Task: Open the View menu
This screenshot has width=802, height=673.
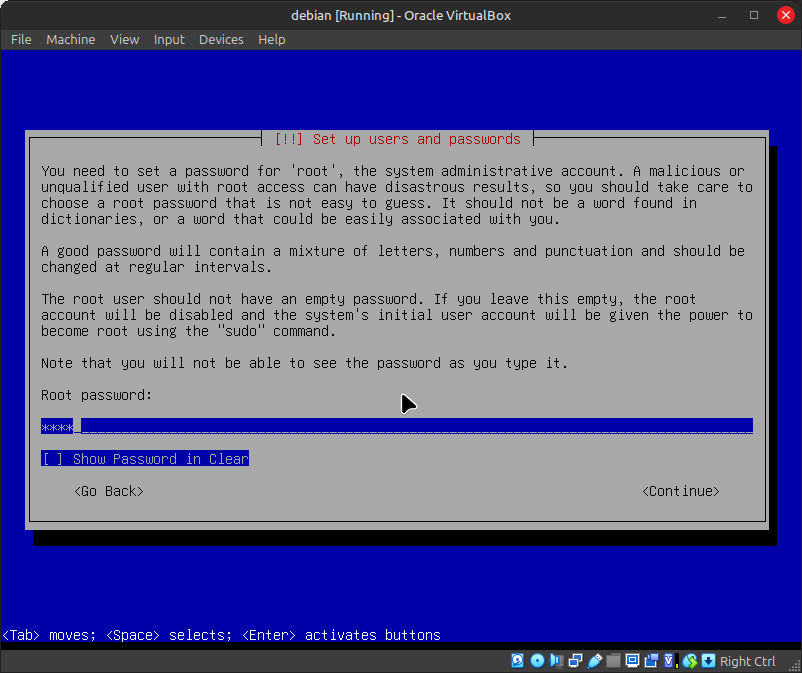Action: point(125,40)
